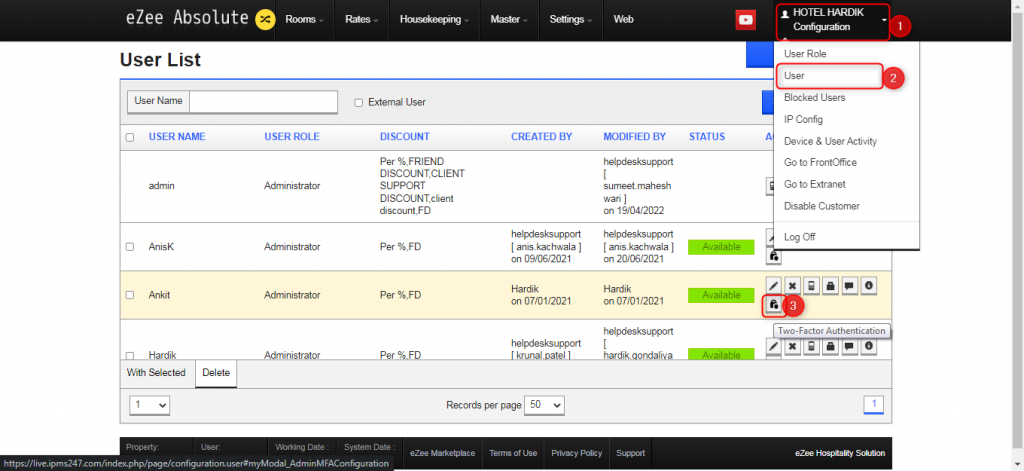Click the padlock icon in Ankit's row
1024x471 pixels.
(x=830, y=285)
